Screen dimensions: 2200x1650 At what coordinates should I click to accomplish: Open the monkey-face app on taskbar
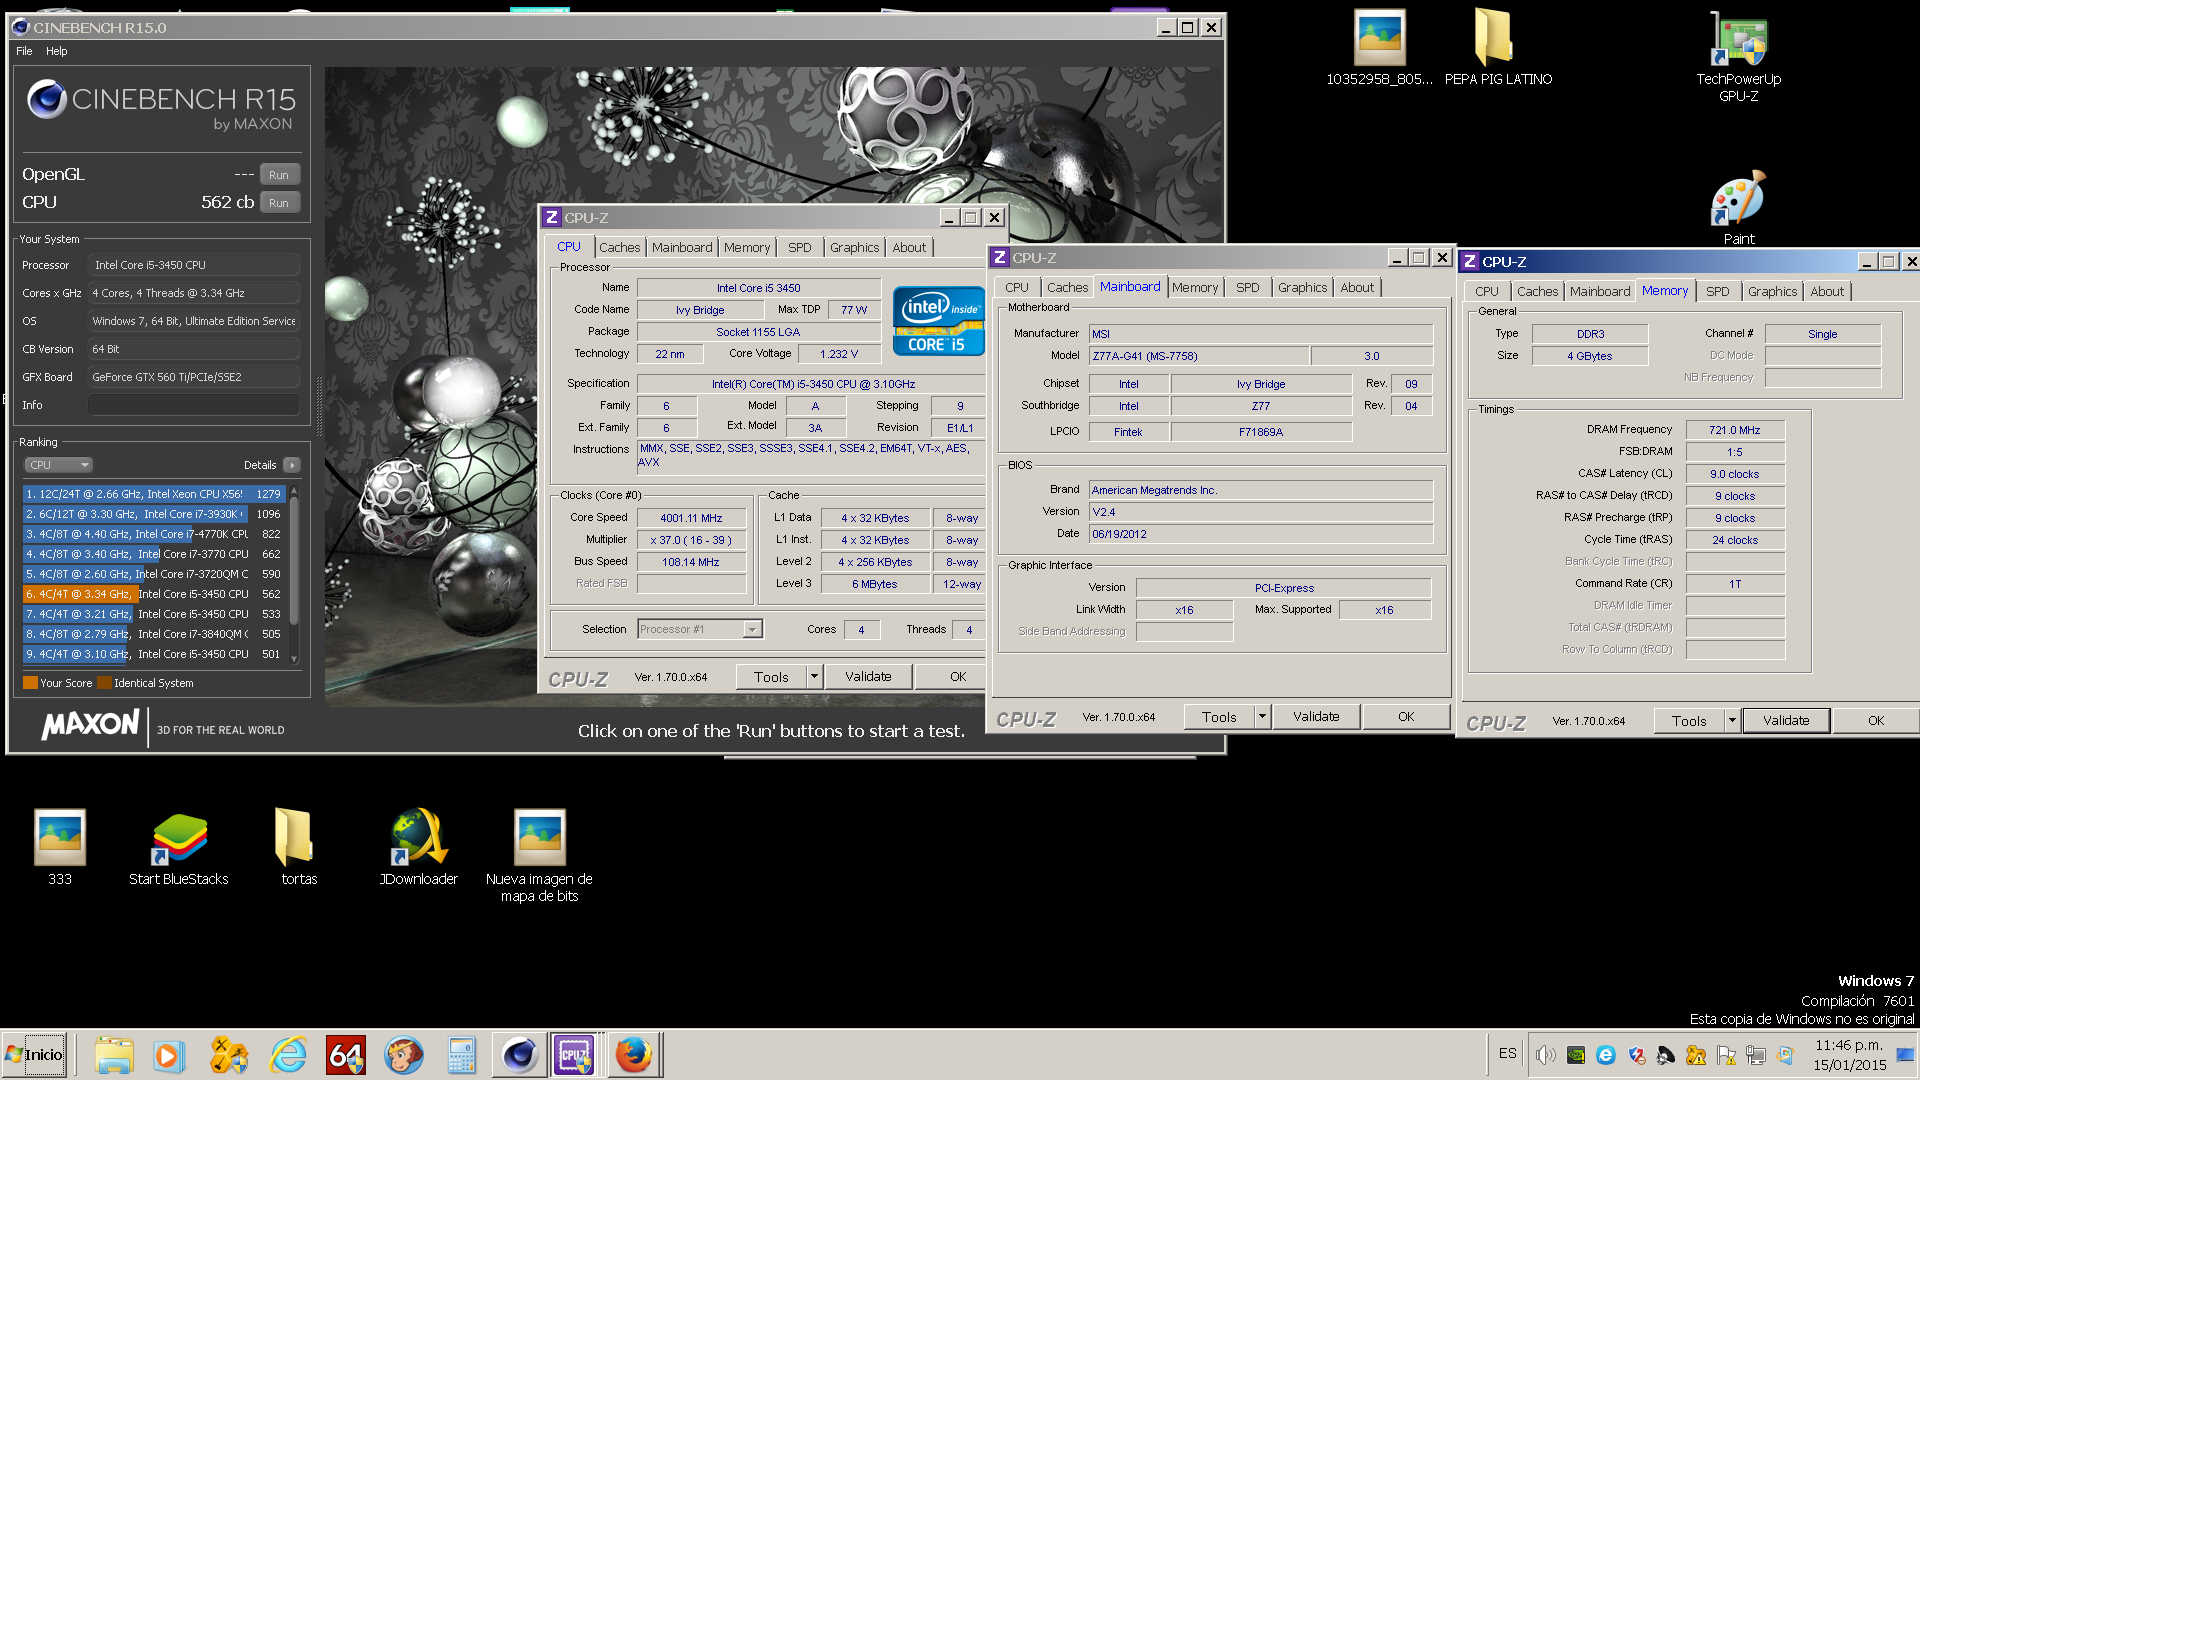point(404,1055)
